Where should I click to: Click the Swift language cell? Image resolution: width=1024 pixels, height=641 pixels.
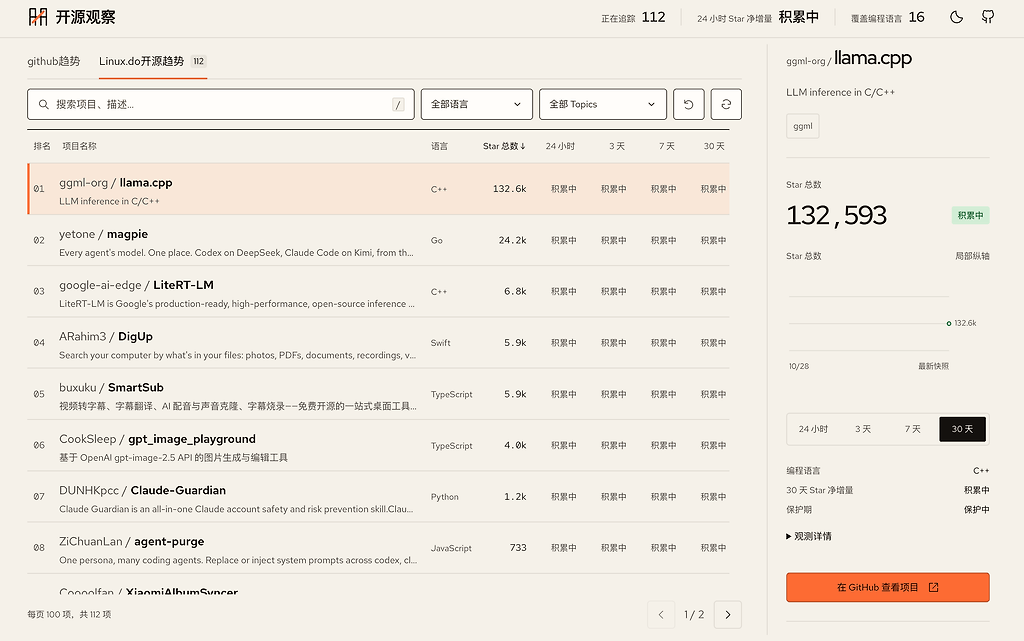tap(440, 343)
